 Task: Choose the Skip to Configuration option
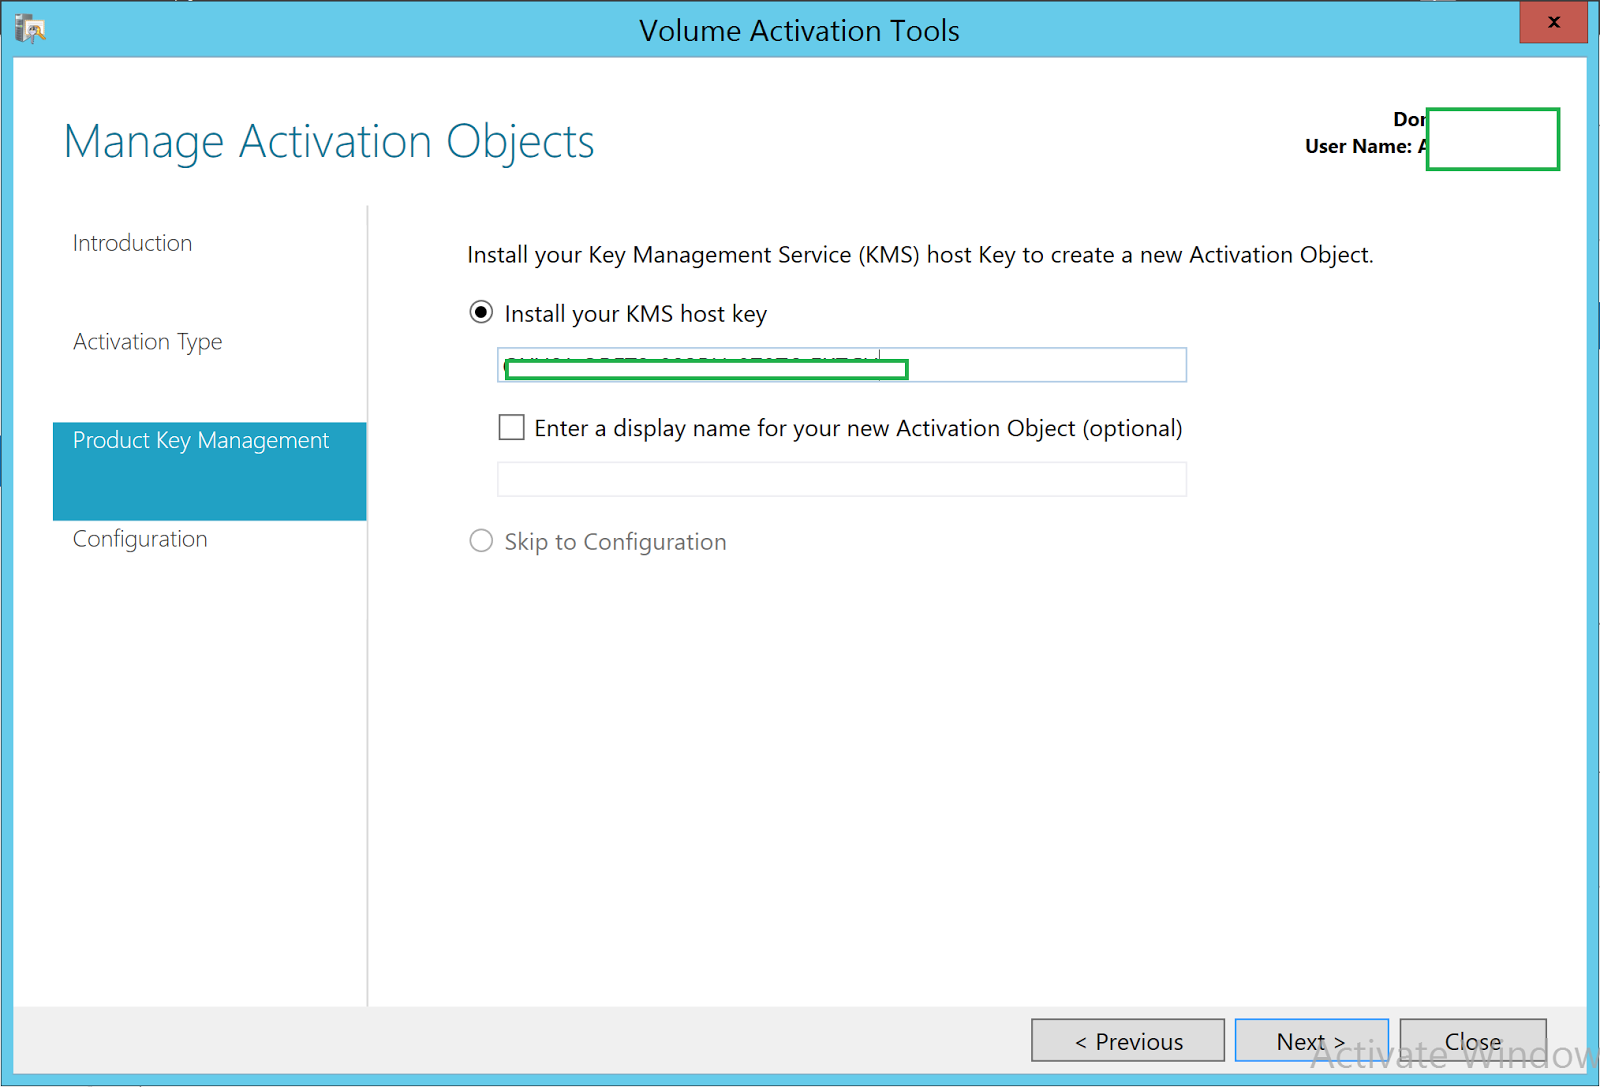(x=481, y=541)
